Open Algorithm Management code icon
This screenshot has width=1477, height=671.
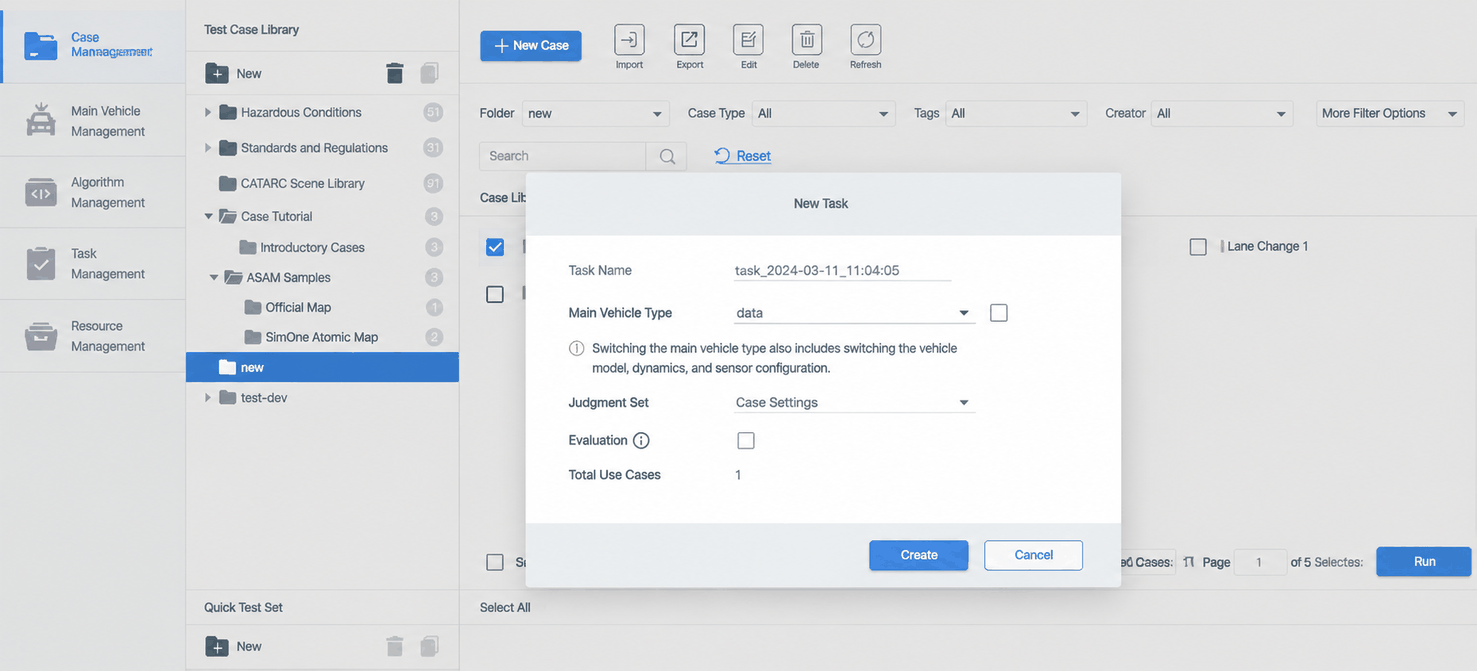pyautogui.click(x=41, y=192)
